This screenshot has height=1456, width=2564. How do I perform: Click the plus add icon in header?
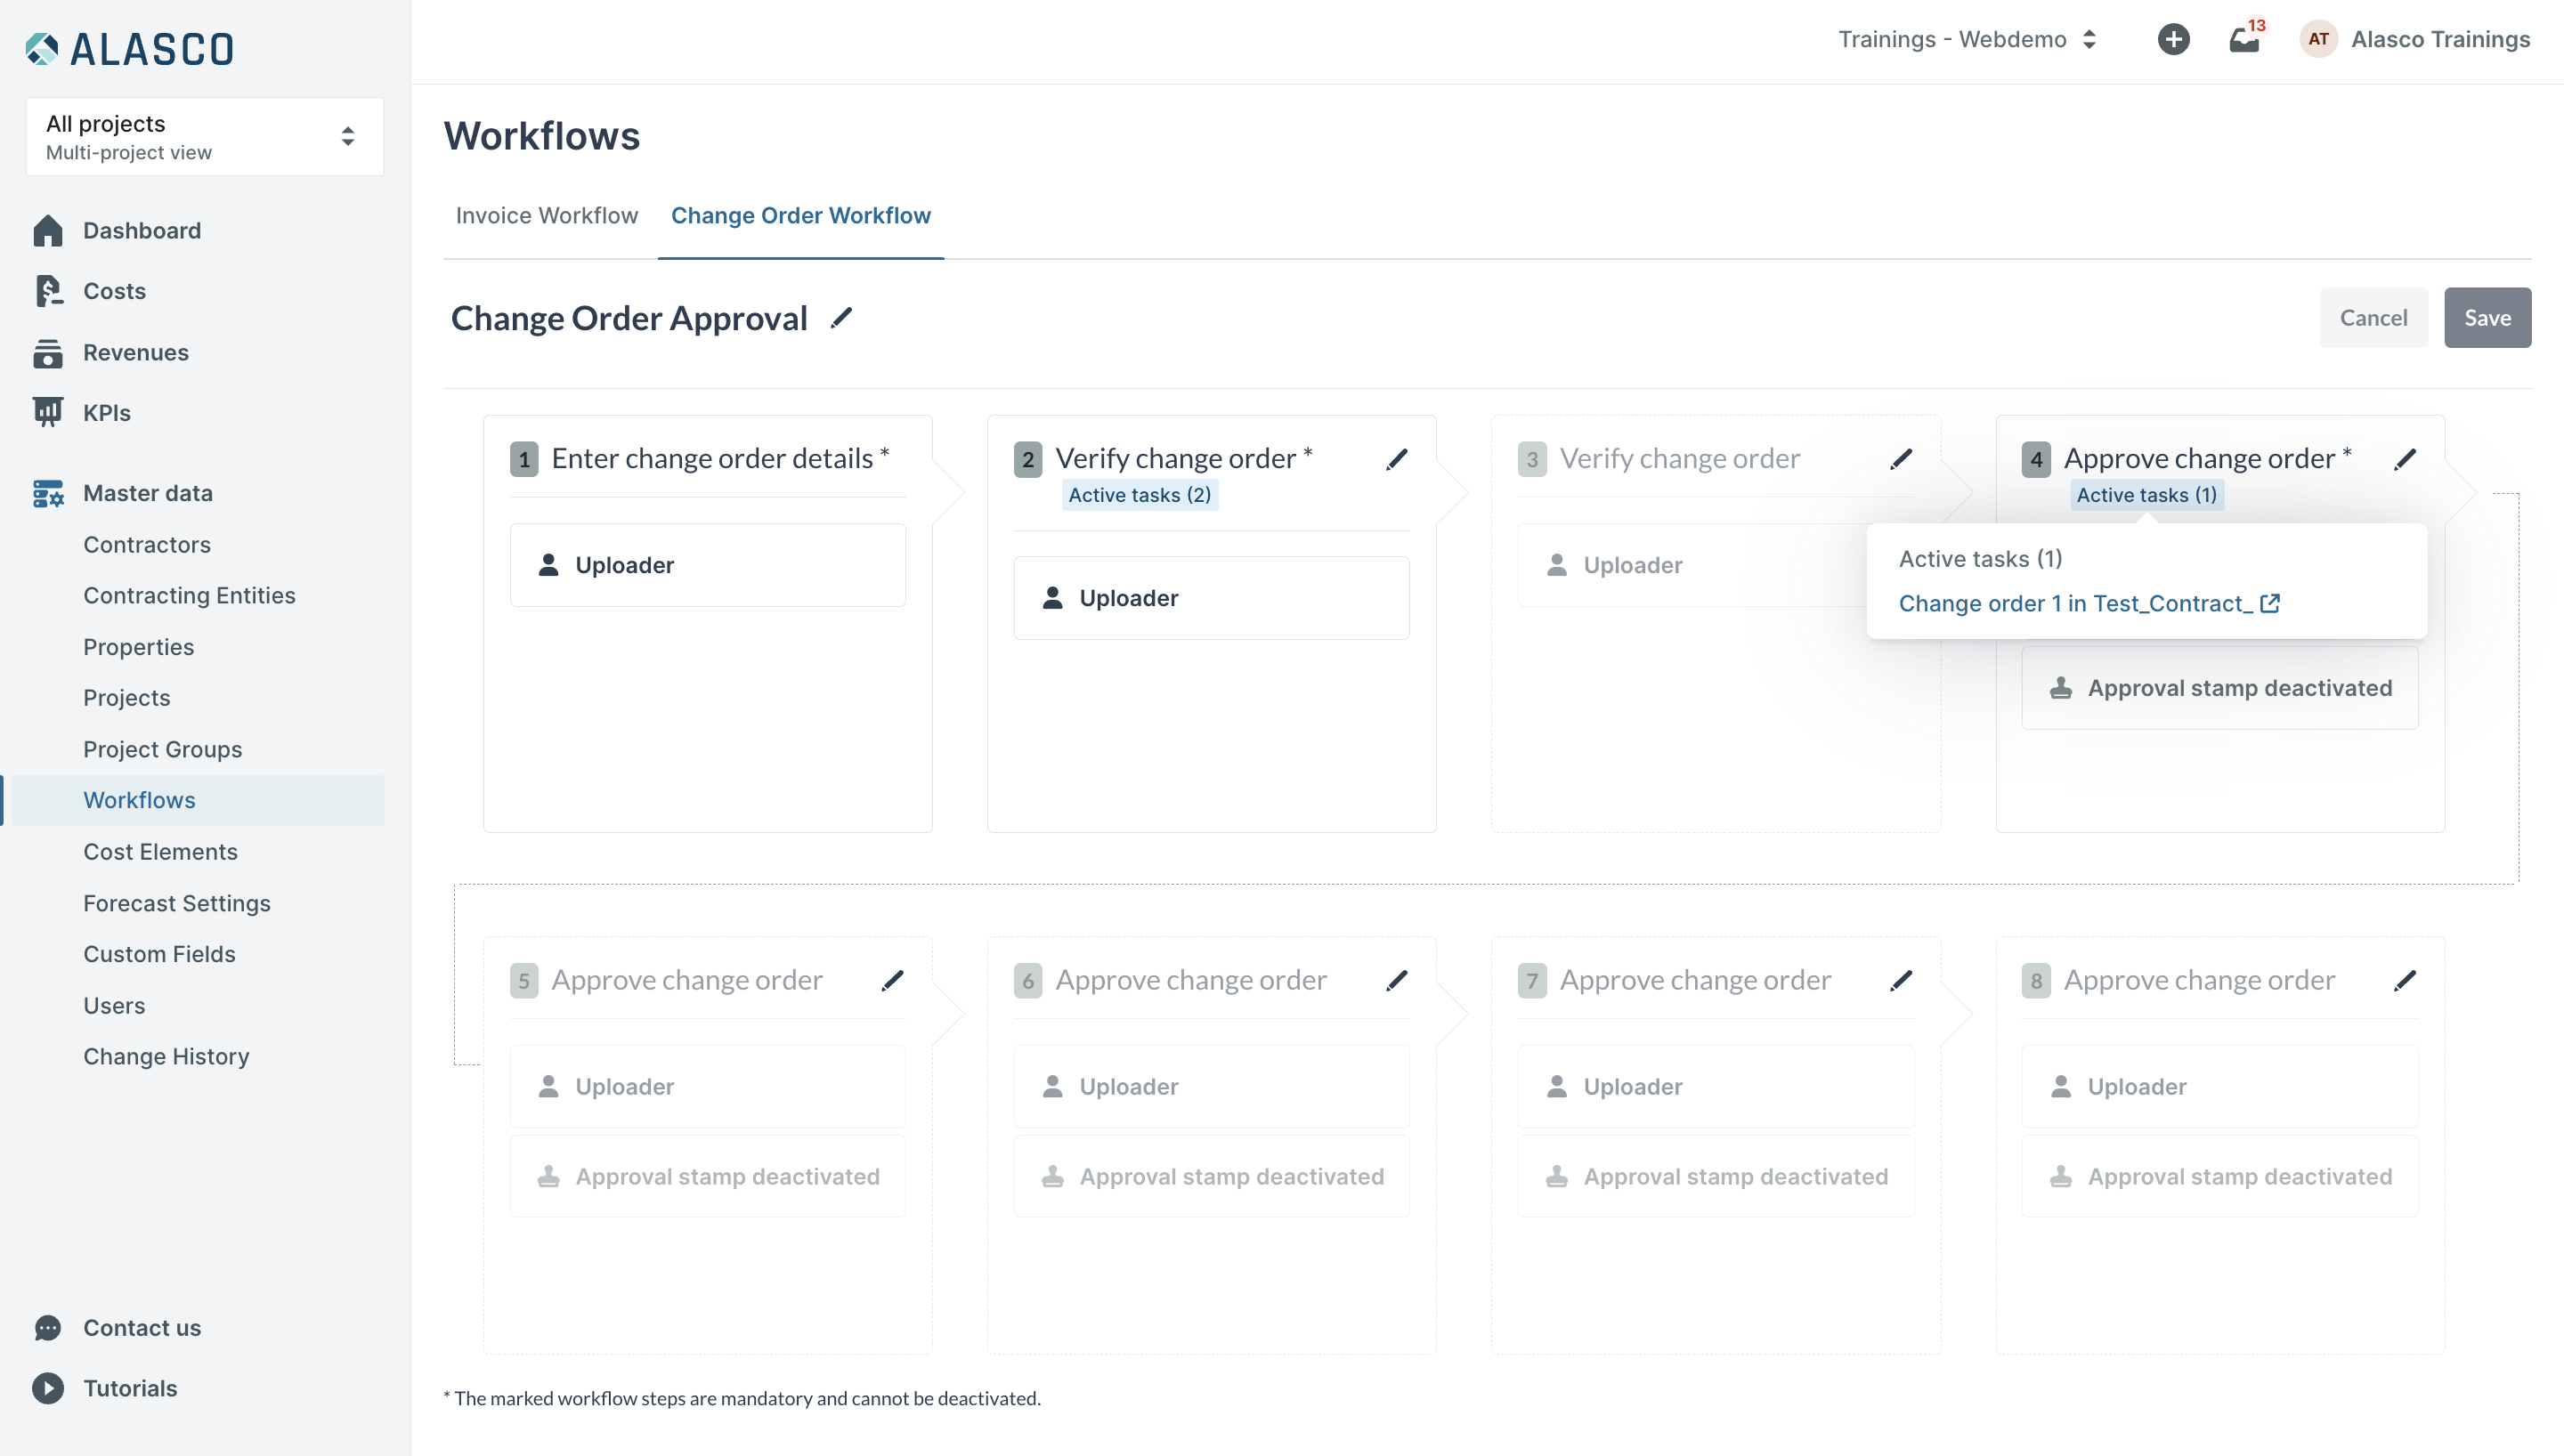tap(2173, 39)
